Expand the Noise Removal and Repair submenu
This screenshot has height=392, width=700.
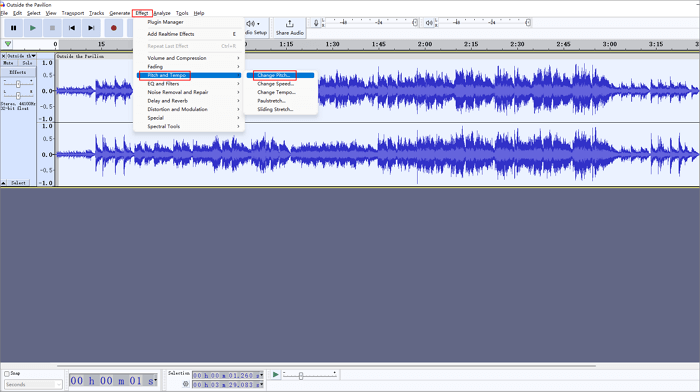point(189,92)
